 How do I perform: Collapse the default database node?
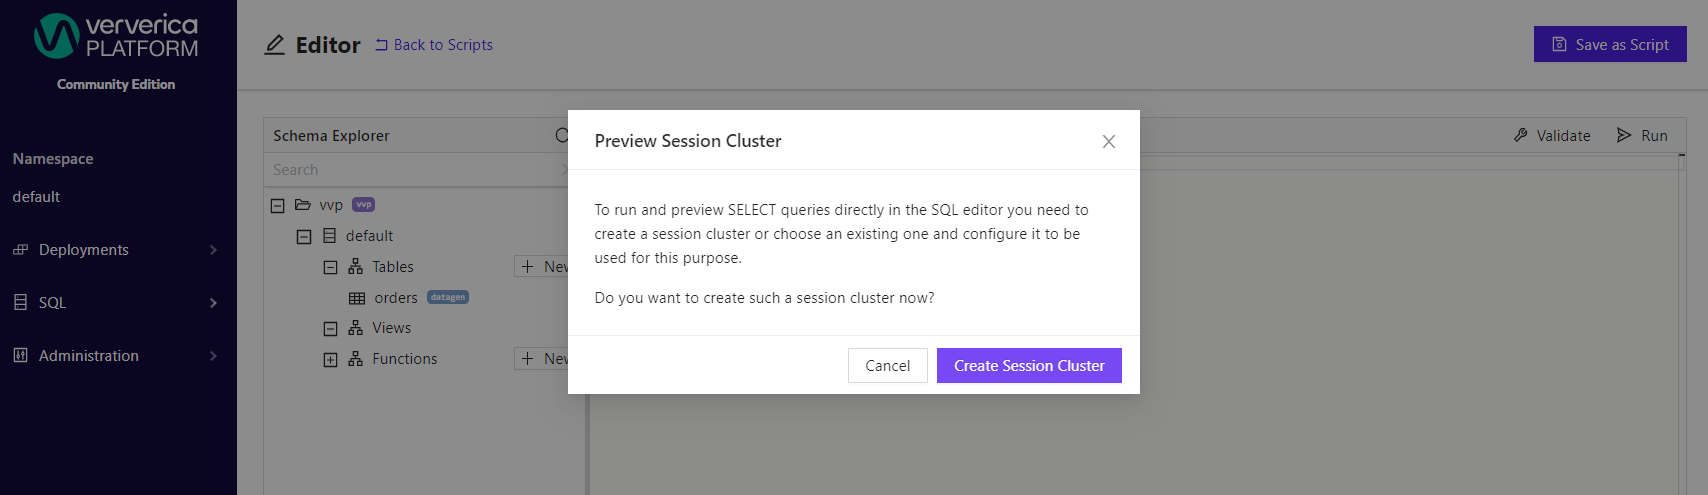[x=304, y=237]
